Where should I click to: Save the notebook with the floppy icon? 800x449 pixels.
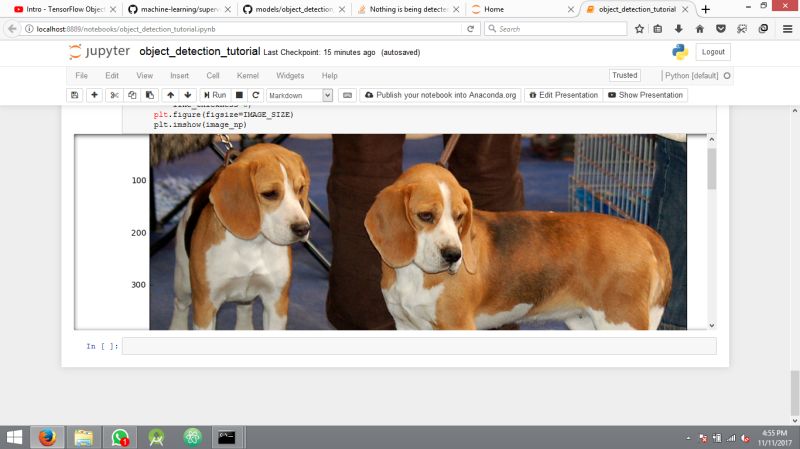point(74,95)
